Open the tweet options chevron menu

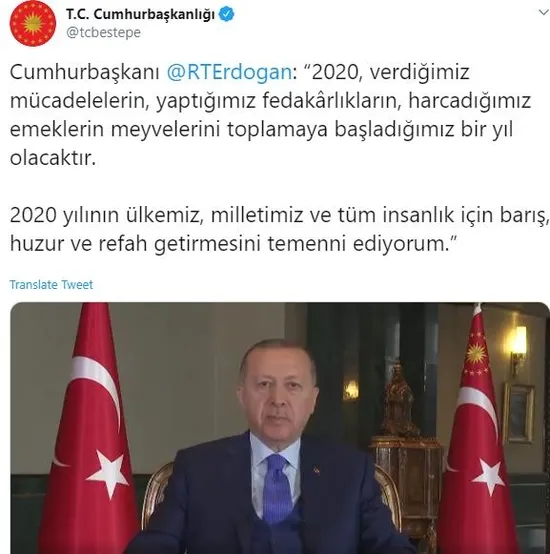pyautogui.click(x=544, y=13)
